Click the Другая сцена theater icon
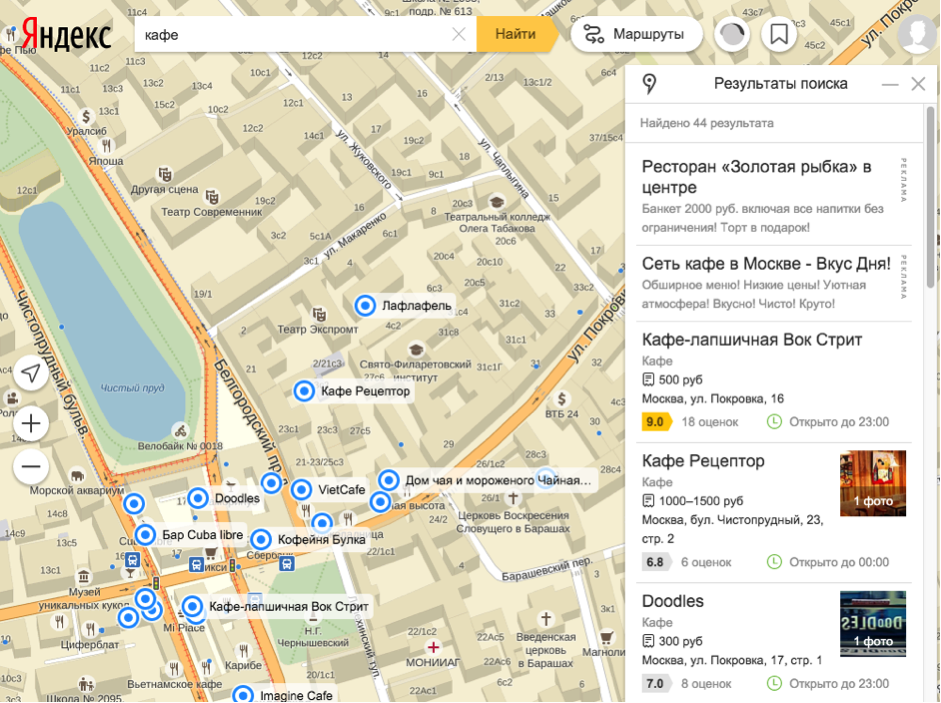Viewport: 941px width, 703px height. point(165,174)
